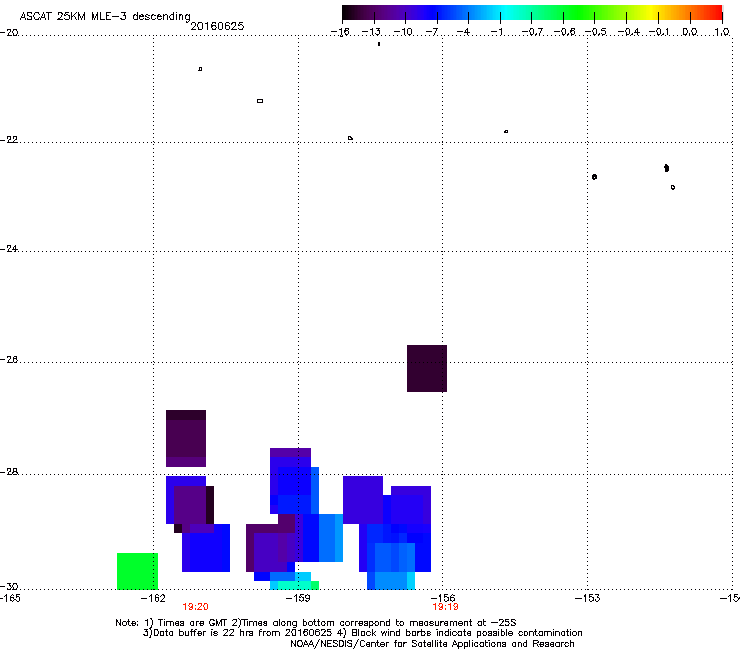Click the bright green data block on the map
This screenshot has height=650, width=740.
pos(137,571)
